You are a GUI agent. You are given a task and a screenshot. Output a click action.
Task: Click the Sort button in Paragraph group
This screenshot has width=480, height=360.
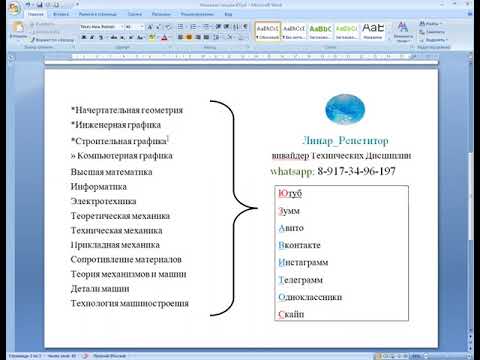(x=236, y=27)
